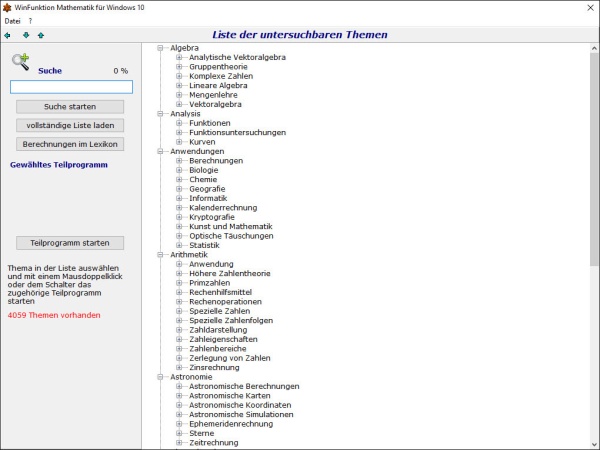Image resolution: width=600 pixels, height=450 pixels.
Task: Select the Statistik tree item
Action: [x=204, y=245]
